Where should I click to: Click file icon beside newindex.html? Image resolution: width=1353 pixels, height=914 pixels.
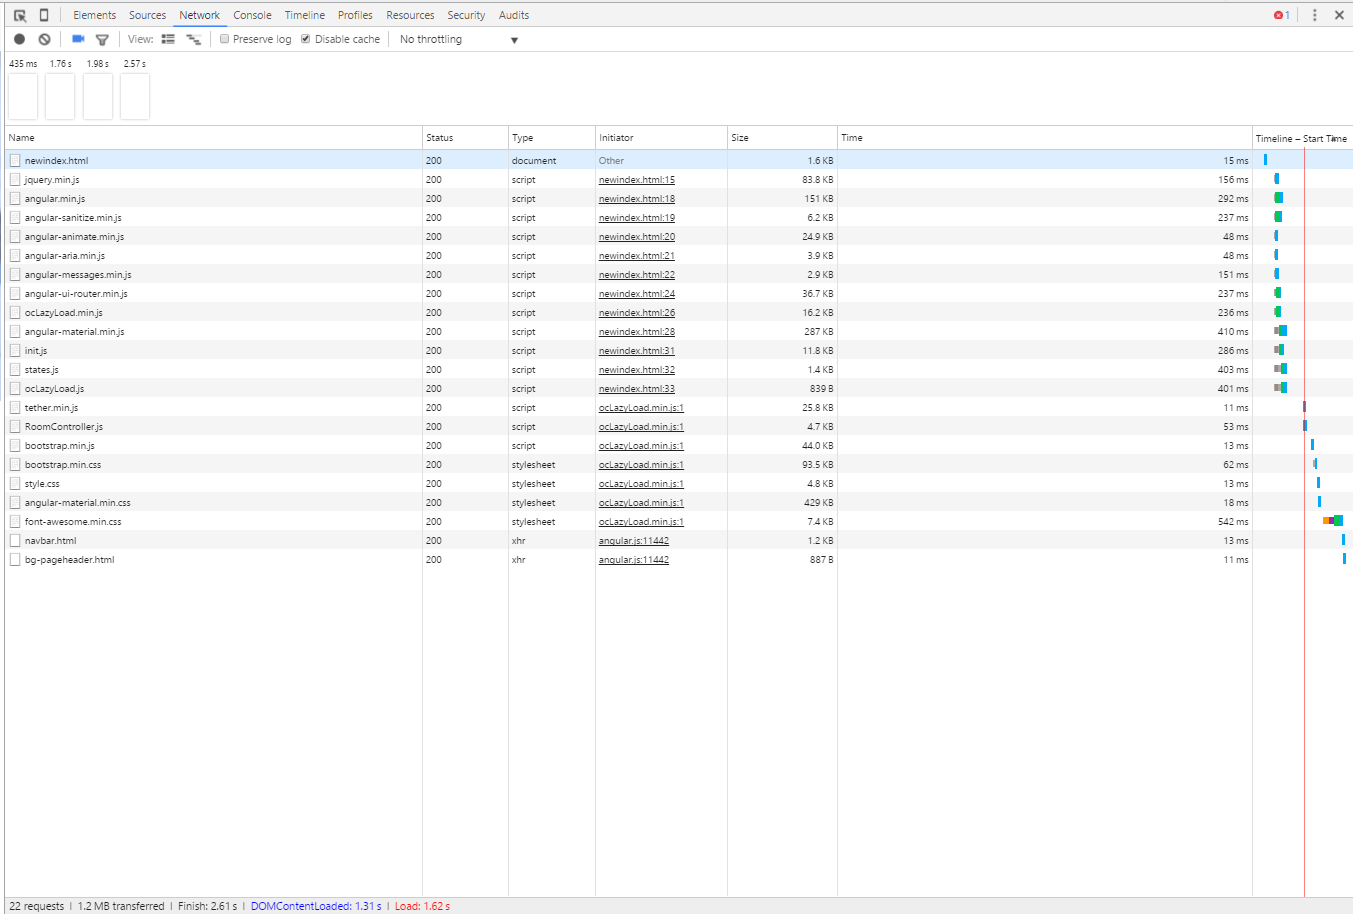pyautogui.click(x=15, y=160)
